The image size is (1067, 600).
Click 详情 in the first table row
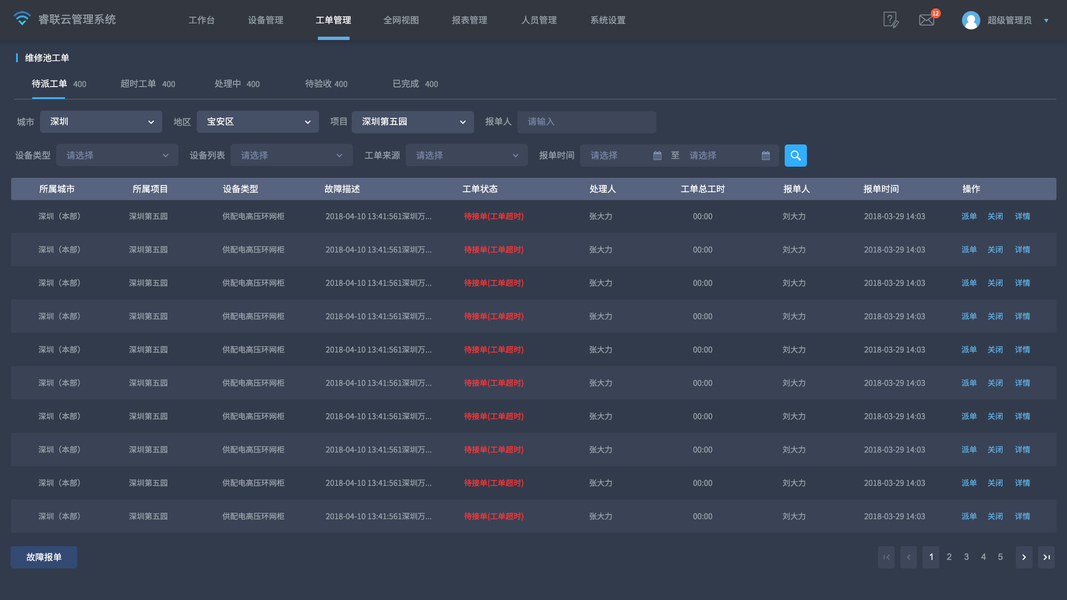tap(1022, 216)
